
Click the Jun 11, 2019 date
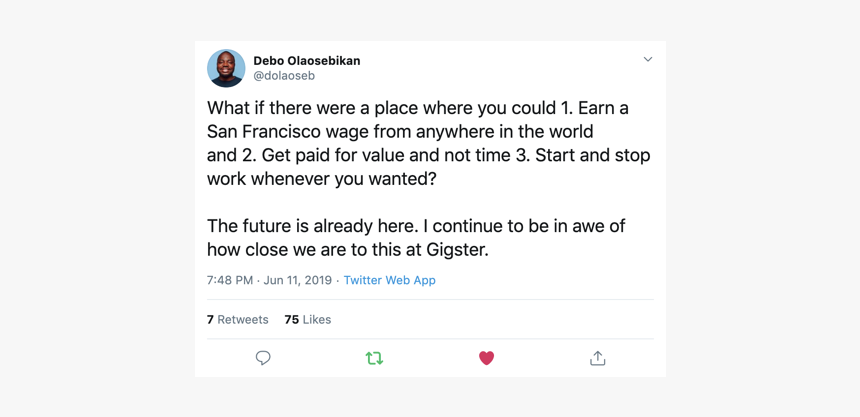297,280
